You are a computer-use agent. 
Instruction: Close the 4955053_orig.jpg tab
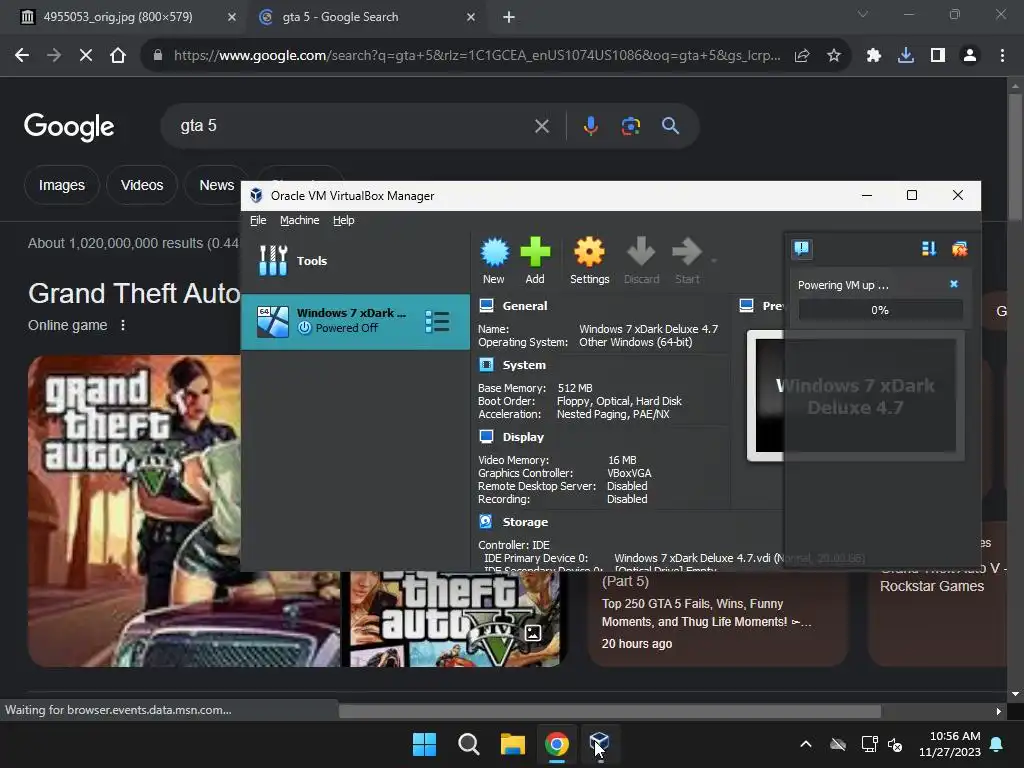coord(231,17)
